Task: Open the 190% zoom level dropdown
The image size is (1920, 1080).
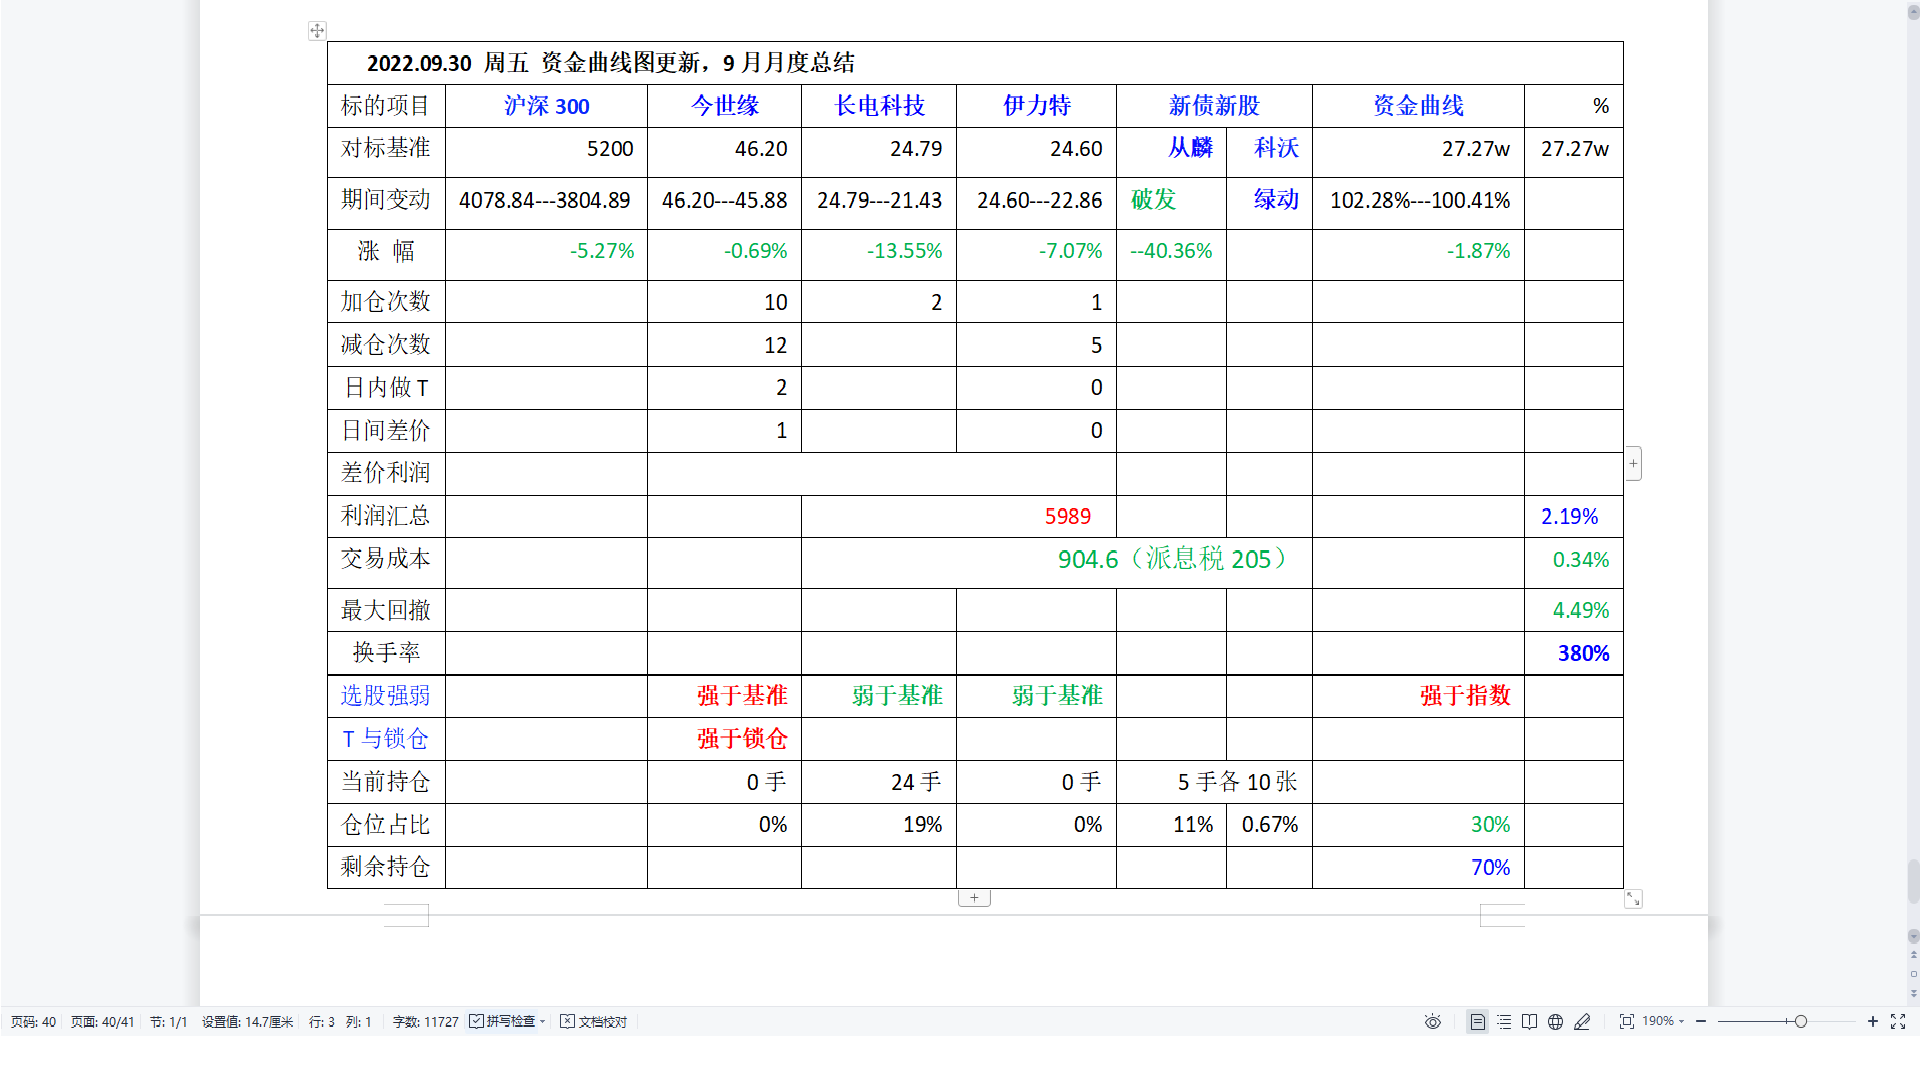Action: pos(1663,1022)
